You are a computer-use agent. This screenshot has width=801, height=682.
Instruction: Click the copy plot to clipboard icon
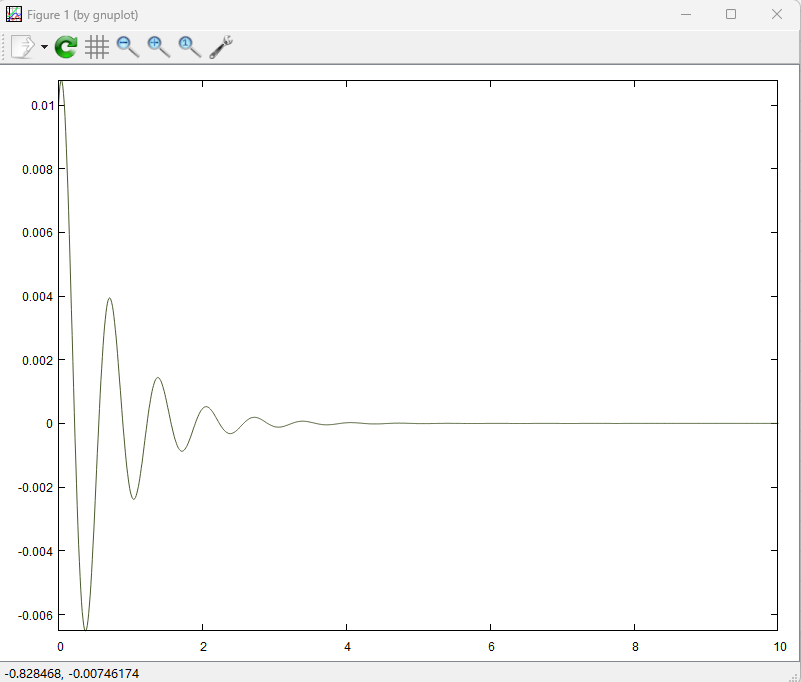[x=22, y=47]
